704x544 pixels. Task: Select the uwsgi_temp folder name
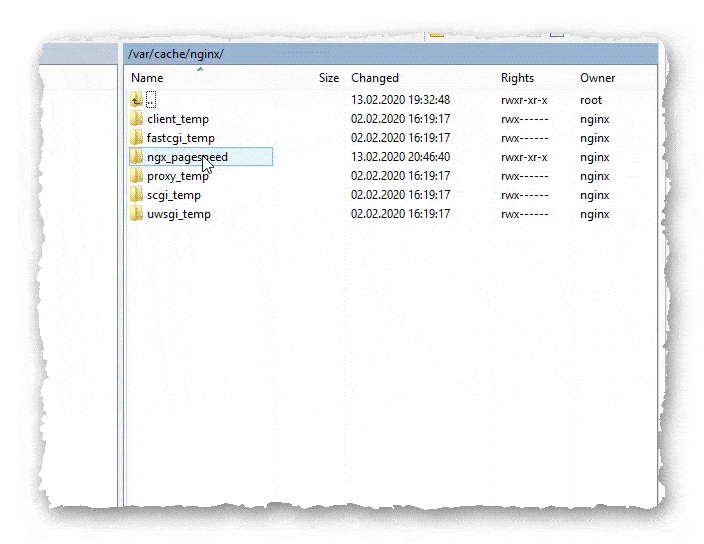(178, 214)
